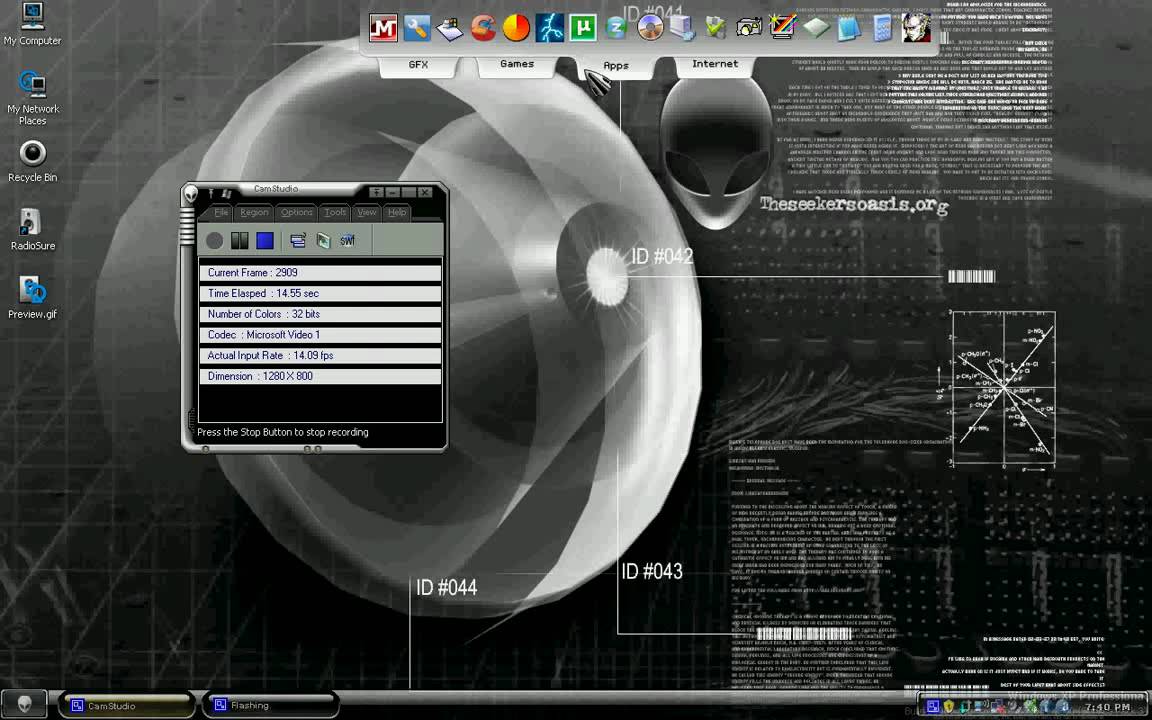Image resolution: width=1152 pixels, height=720 pixels.
Task: Open the camera photo app in dock
Action: [x=749, y=29]
